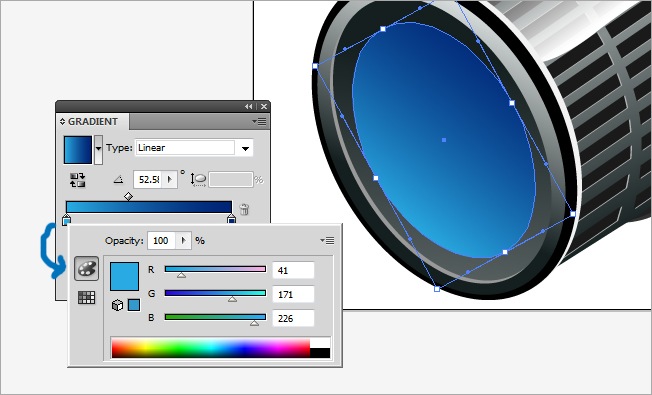Click the gradient angle icon

pos(119,180)
